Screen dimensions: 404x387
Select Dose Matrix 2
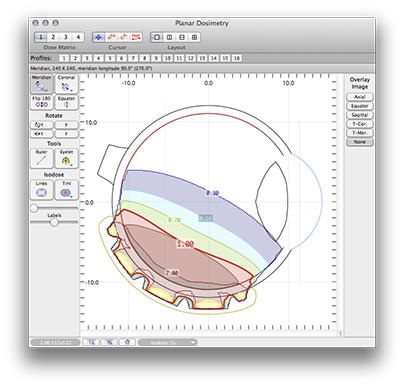click(x=53, y=37)
